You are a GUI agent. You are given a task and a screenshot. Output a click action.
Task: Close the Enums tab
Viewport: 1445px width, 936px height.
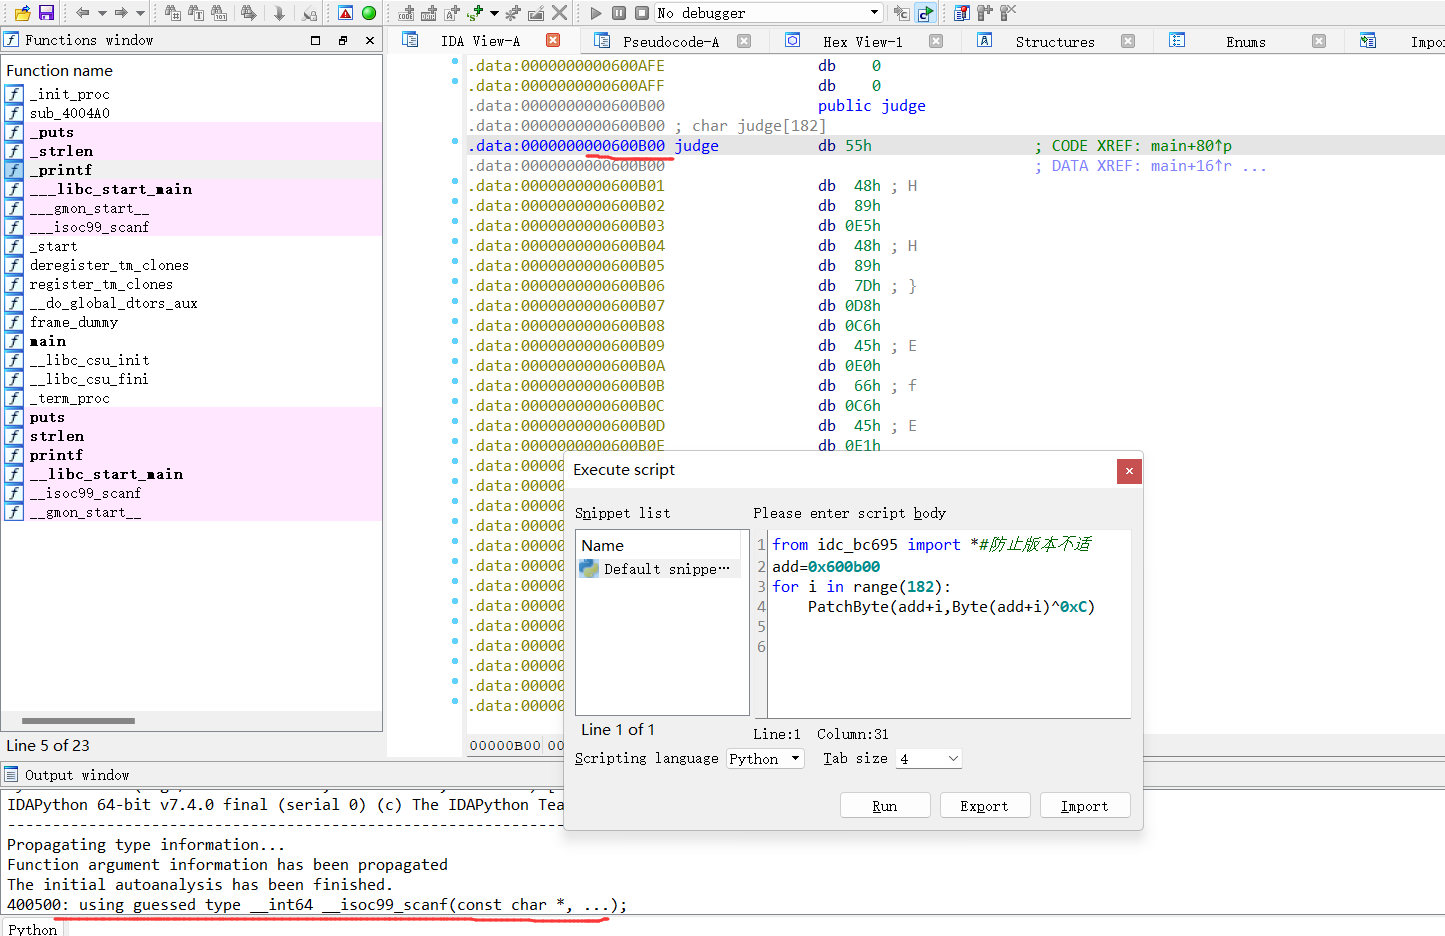pyautogui.click(x=1319, y=41)
